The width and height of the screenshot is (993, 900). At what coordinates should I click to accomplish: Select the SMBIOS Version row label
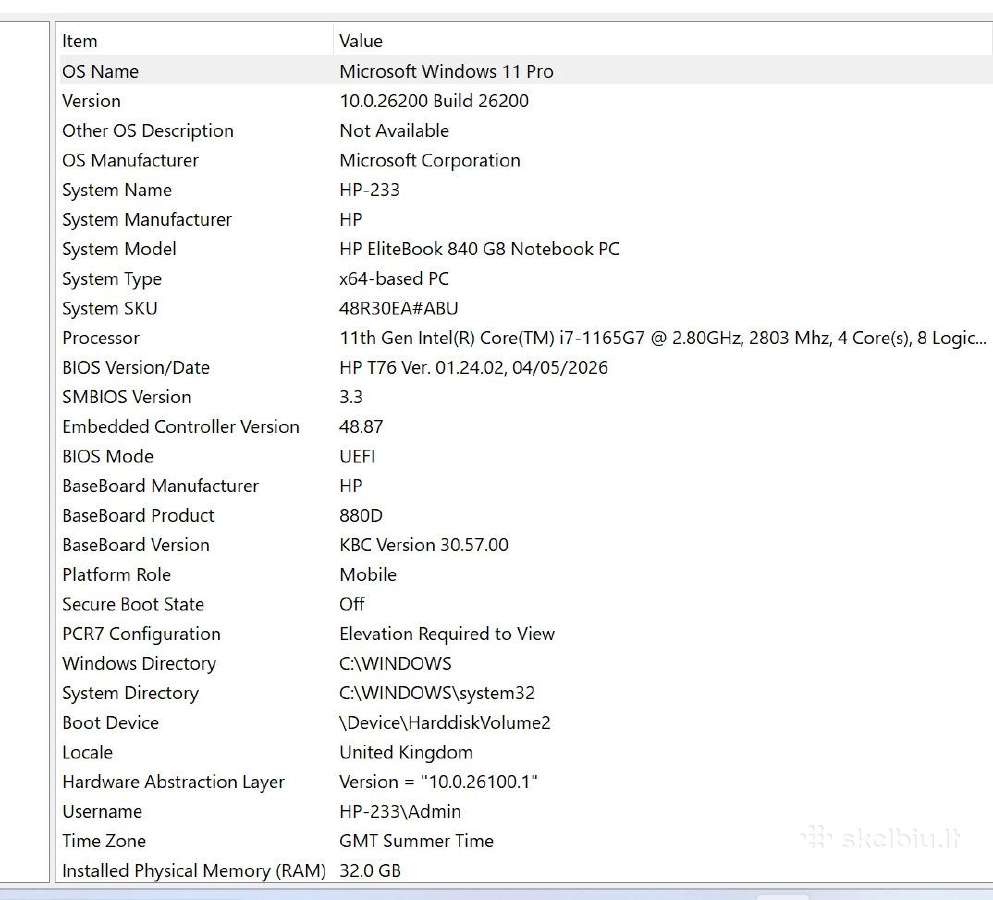pyautogui.click(x=127, y=397)
